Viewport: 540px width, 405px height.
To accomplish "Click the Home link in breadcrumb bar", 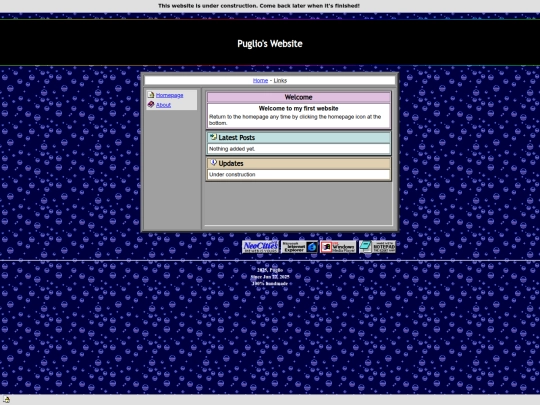I will [260, 80].
